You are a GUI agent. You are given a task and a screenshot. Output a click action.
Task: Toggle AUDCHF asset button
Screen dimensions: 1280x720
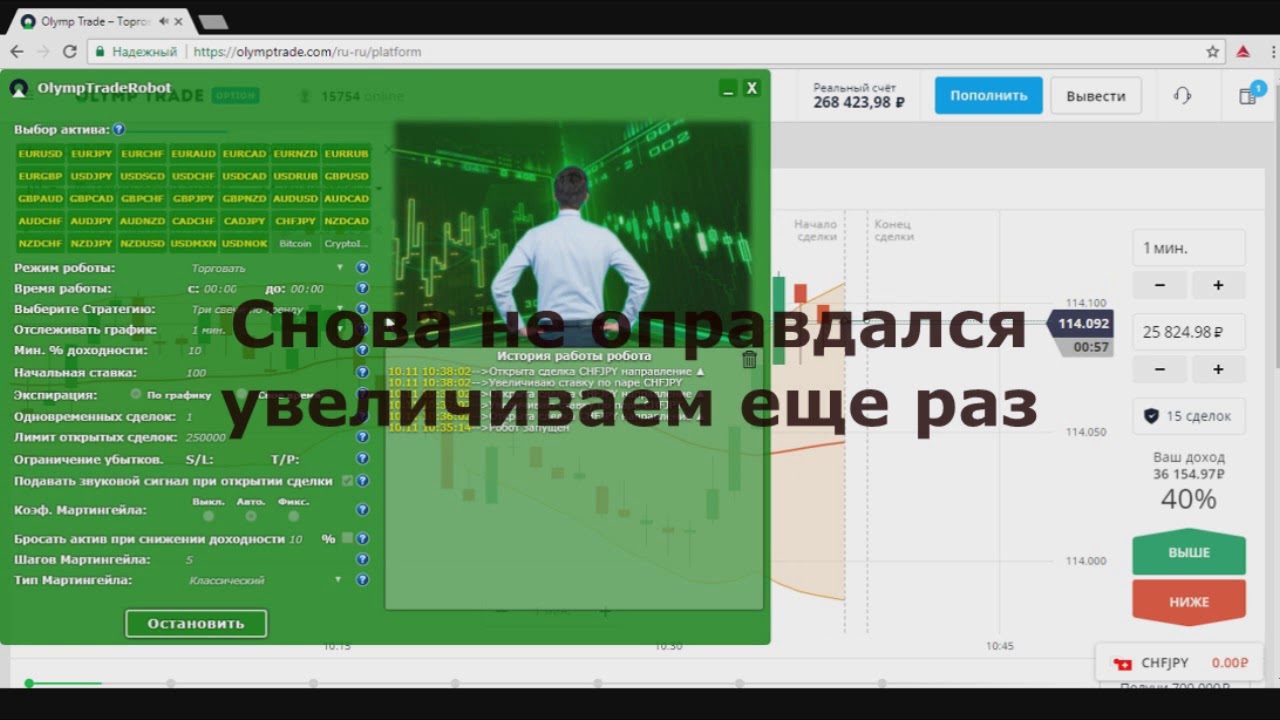(x=40, y=221)
